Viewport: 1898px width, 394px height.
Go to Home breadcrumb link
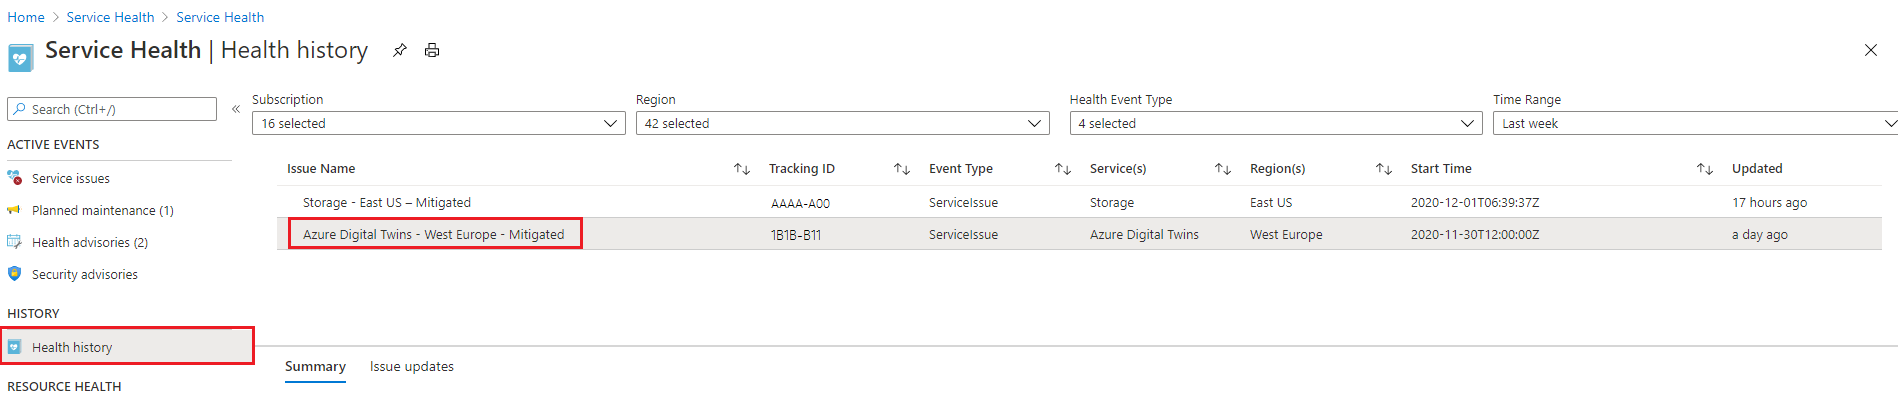tap(26, 17)
